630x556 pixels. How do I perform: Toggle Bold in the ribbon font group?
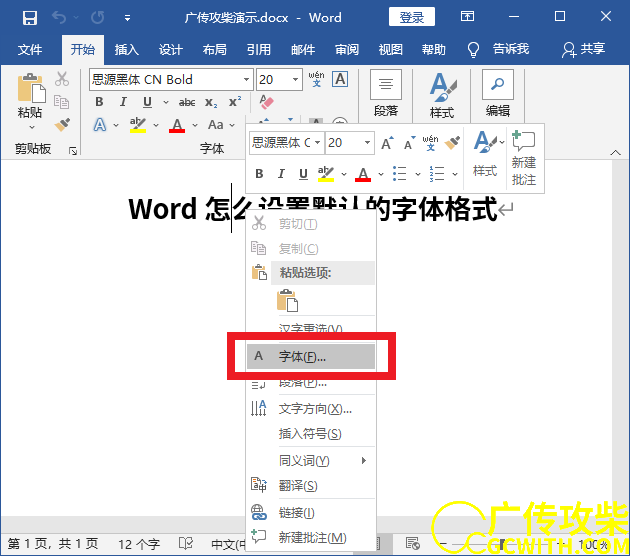point(99,102)
